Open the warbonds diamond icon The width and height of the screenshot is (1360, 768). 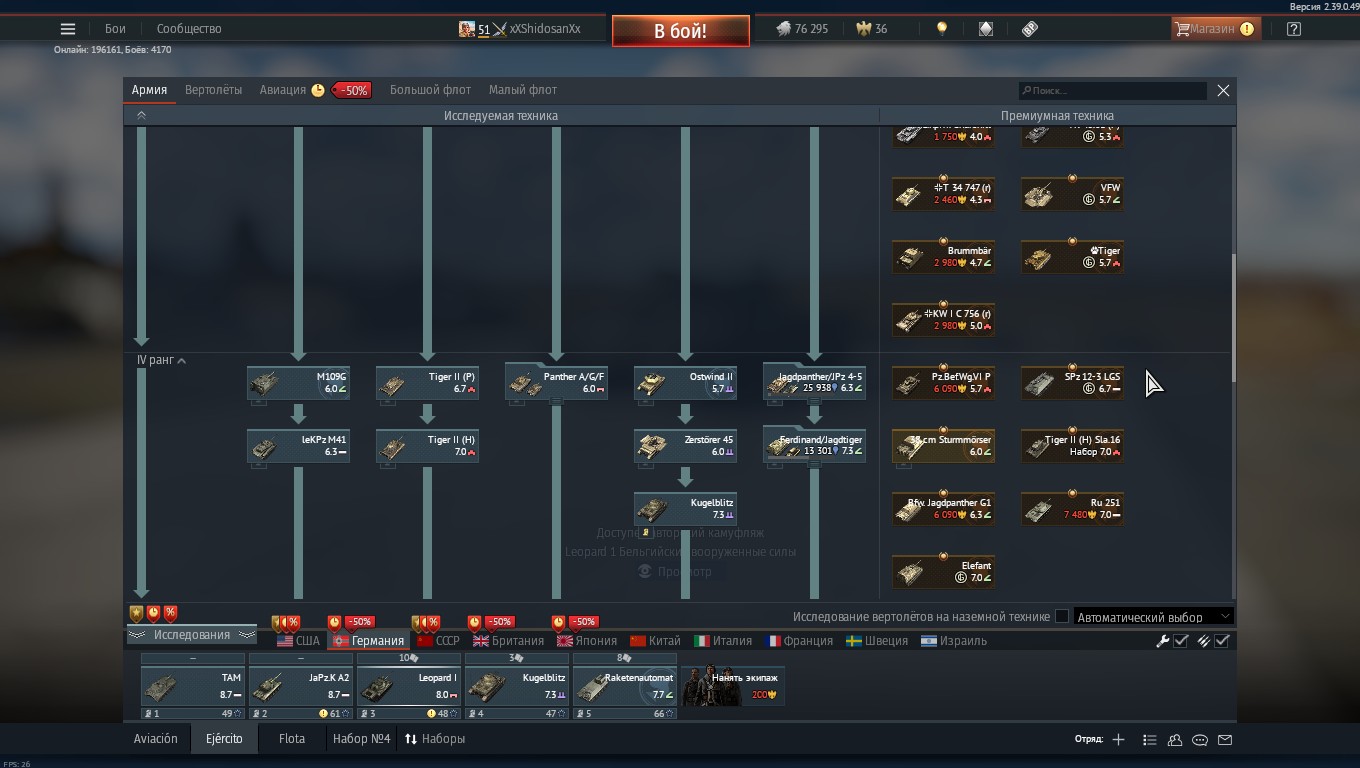click(x=986, y=29)
